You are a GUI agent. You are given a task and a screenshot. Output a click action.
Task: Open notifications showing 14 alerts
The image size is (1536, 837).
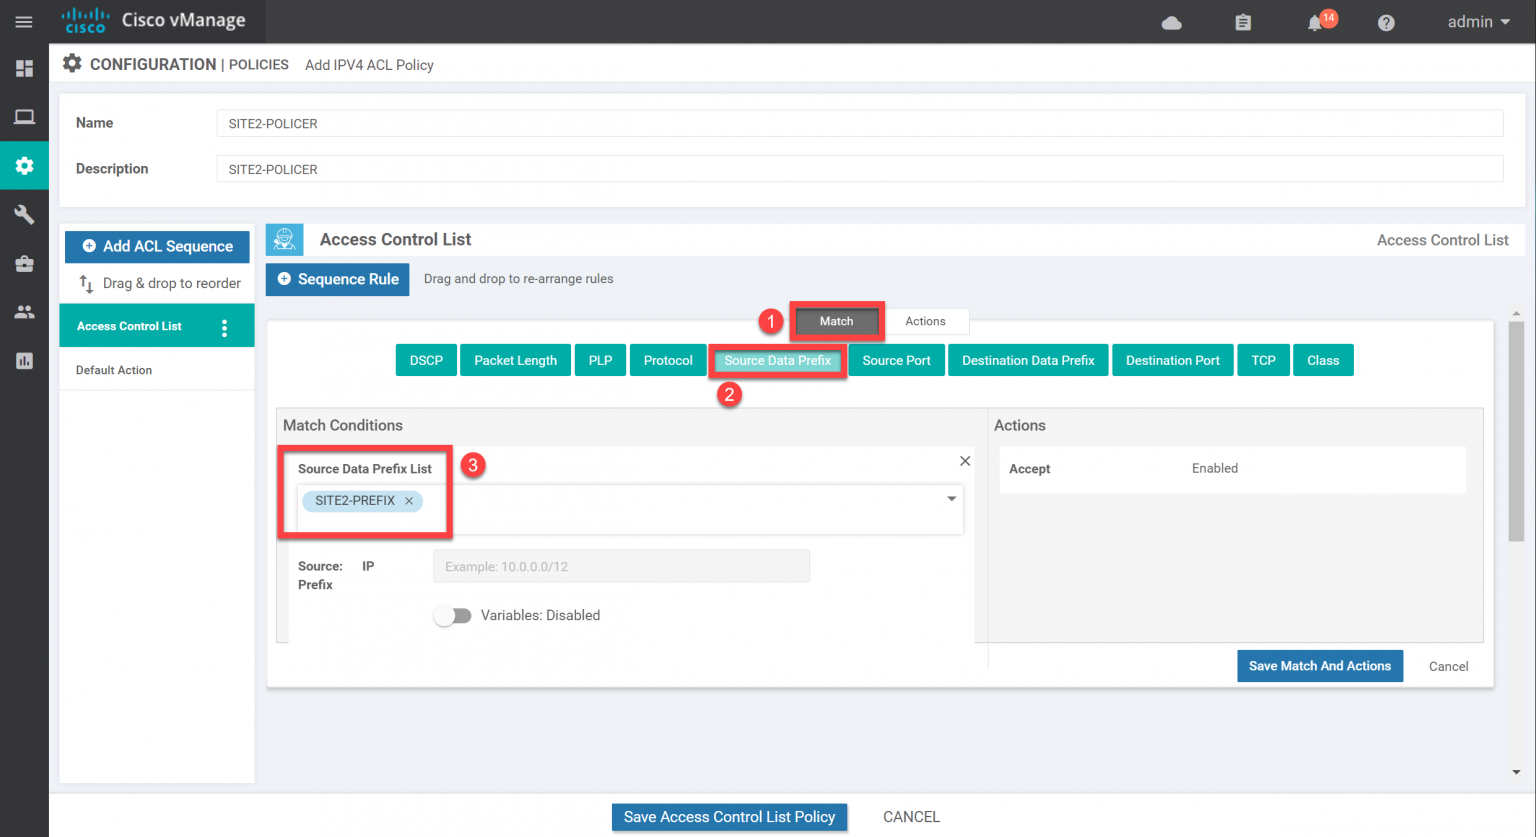click(1314, 22)
